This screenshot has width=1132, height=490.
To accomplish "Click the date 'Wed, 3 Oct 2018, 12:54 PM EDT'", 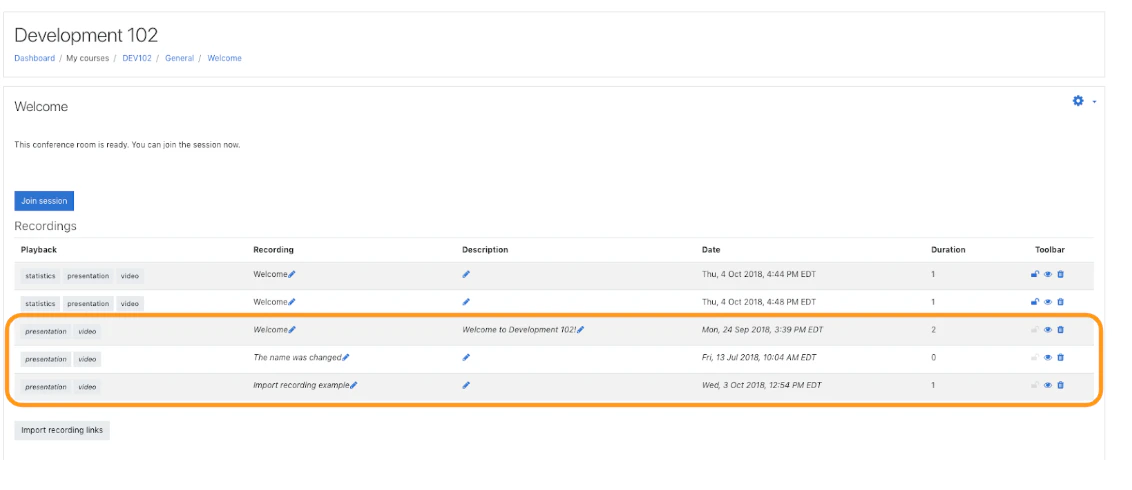I will click(762, 385).
